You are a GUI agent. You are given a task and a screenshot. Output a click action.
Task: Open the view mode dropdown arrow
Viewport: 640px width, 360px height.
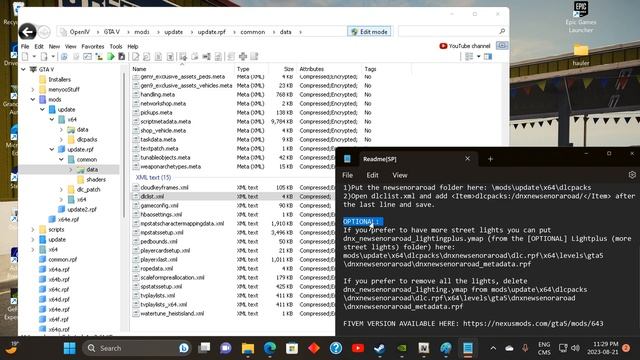point(478,56)
